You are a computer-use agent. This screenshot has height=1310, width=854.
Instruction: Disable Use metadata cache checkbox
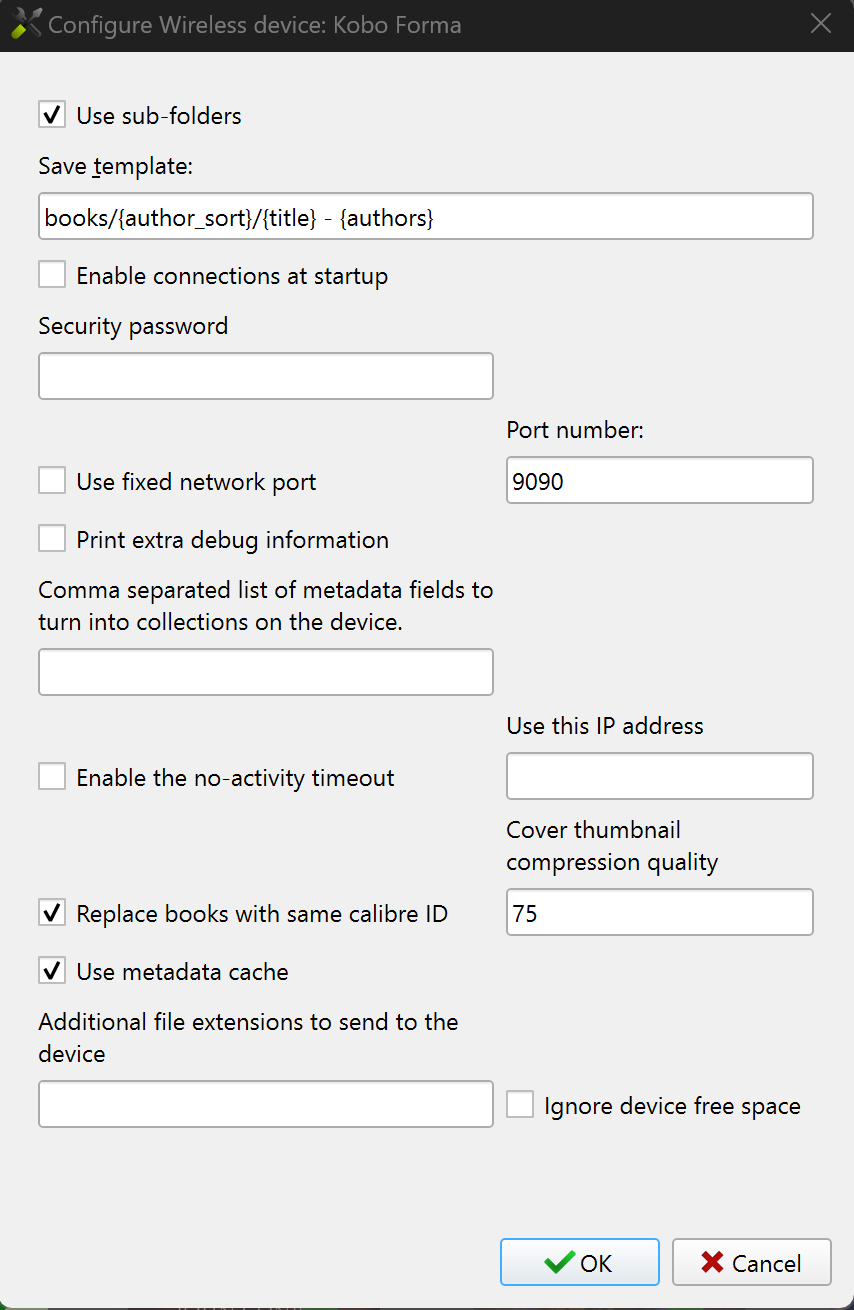[x=52, y=971]
